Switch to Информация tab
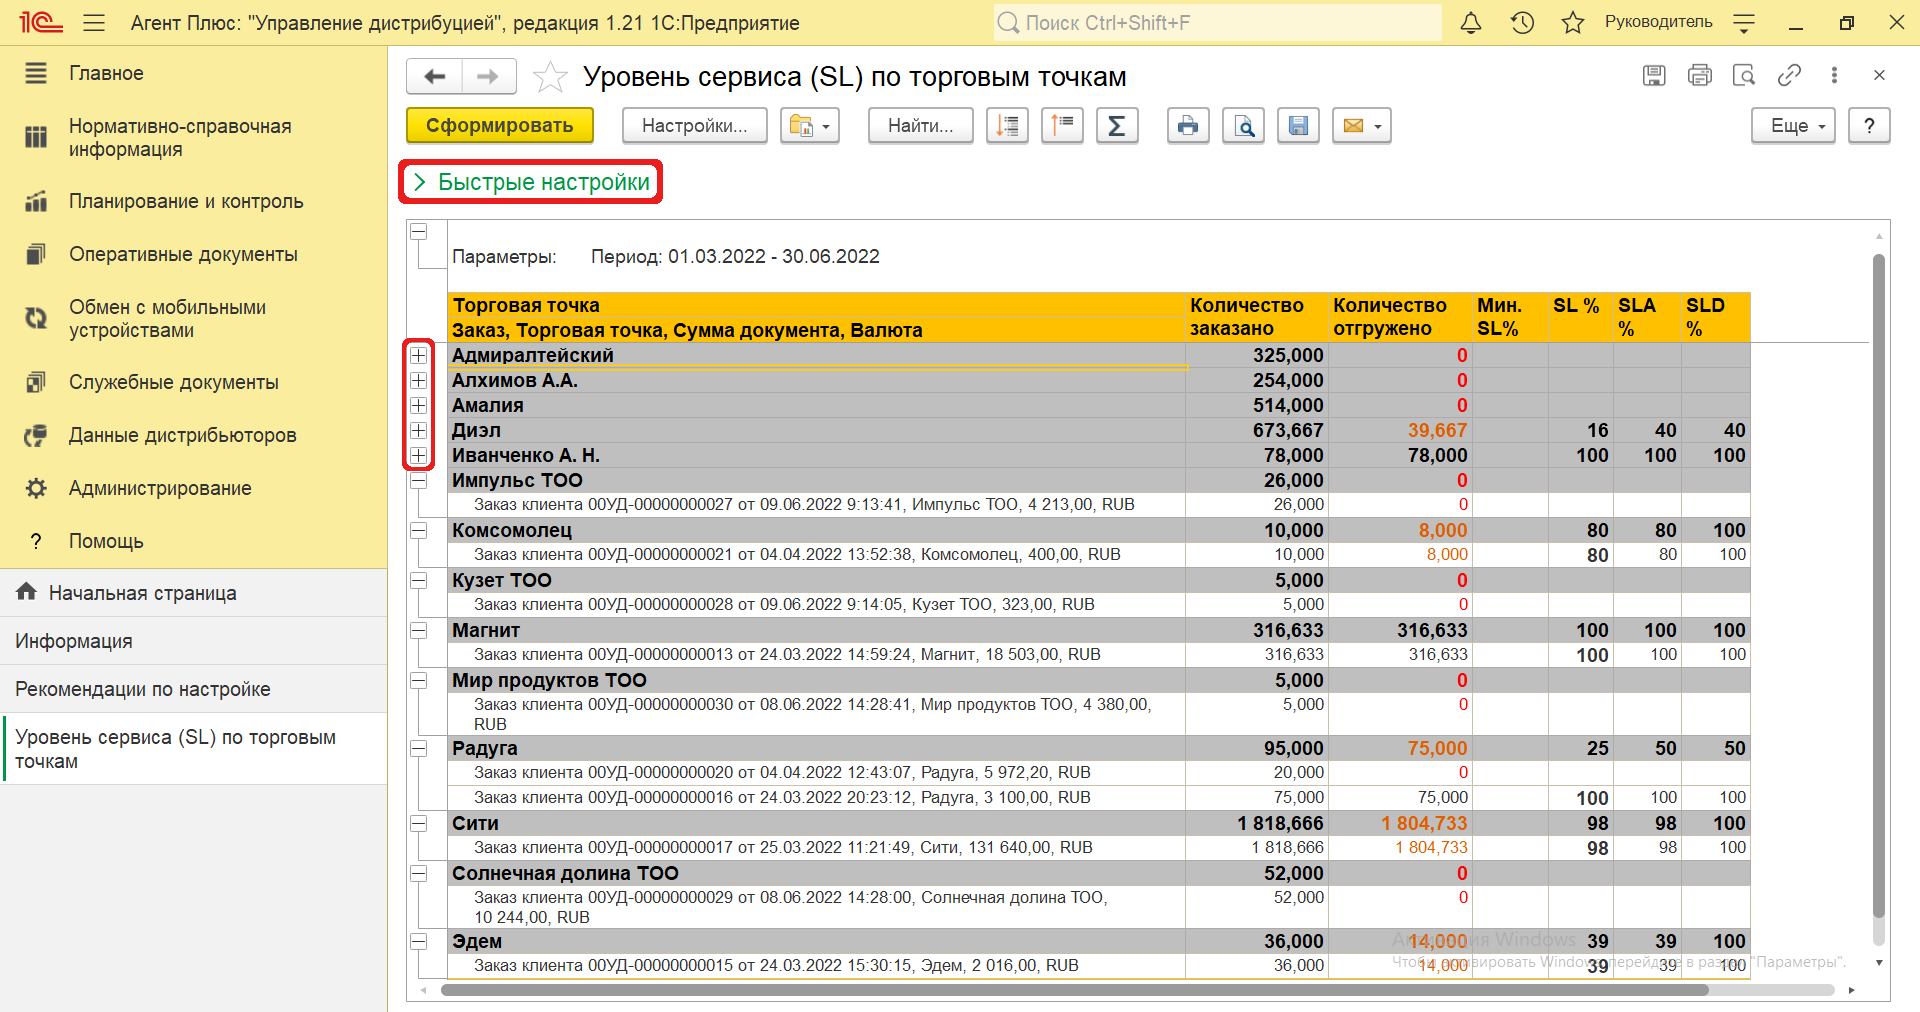This screenshot has height=1012, width=1920. pos(193,641)
